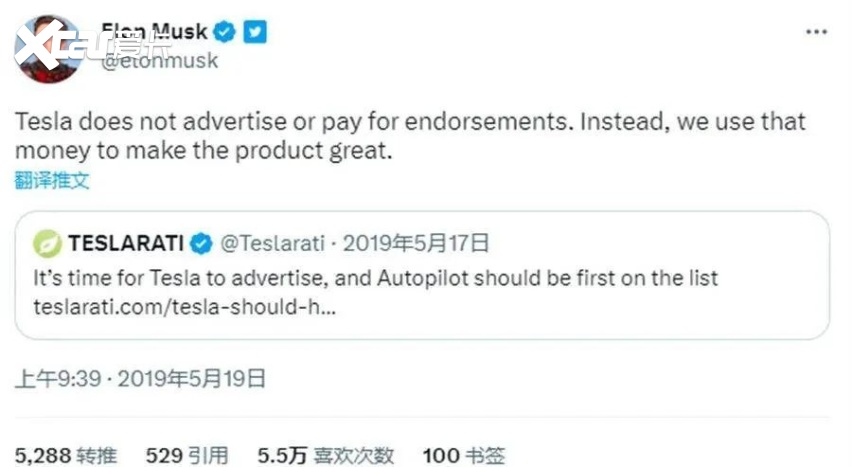Open the TESLARATI account name
This screenshot has height=467, width=852.
[127, 243]
